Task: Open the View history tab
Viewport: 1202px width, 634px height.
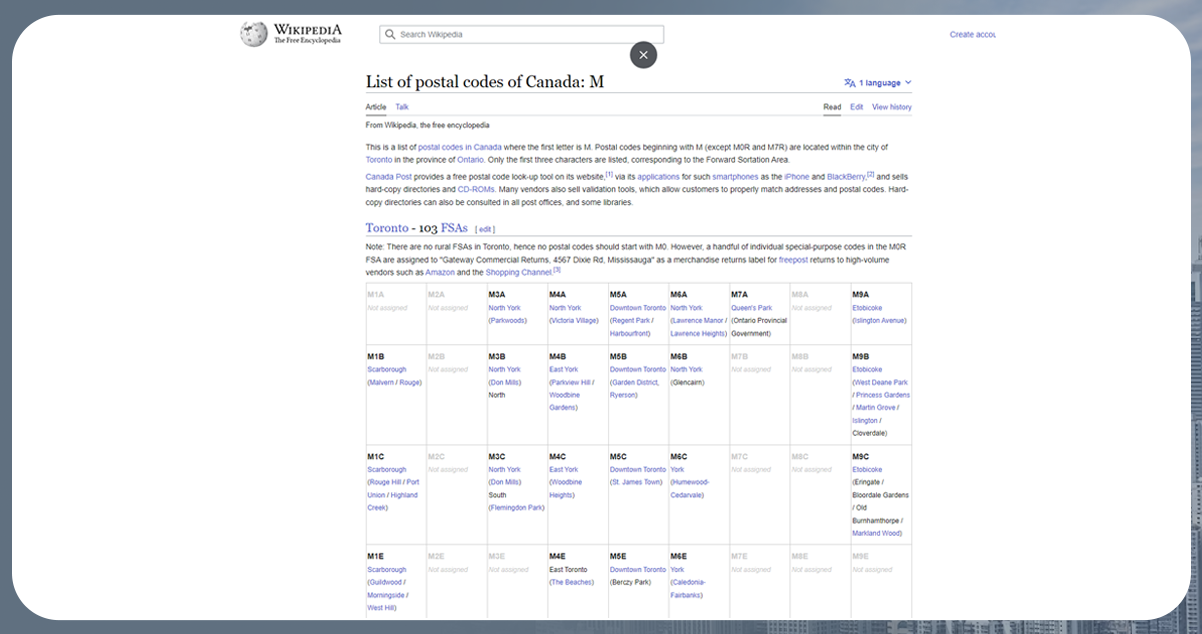Action: click(x=891, y=107)
